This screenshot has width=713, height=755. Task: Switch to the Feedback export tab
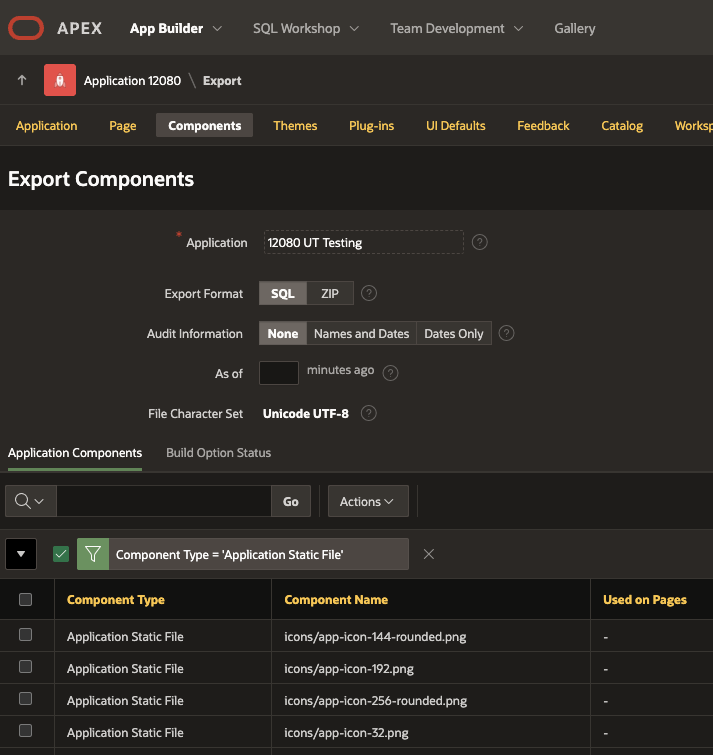point(543,126)
